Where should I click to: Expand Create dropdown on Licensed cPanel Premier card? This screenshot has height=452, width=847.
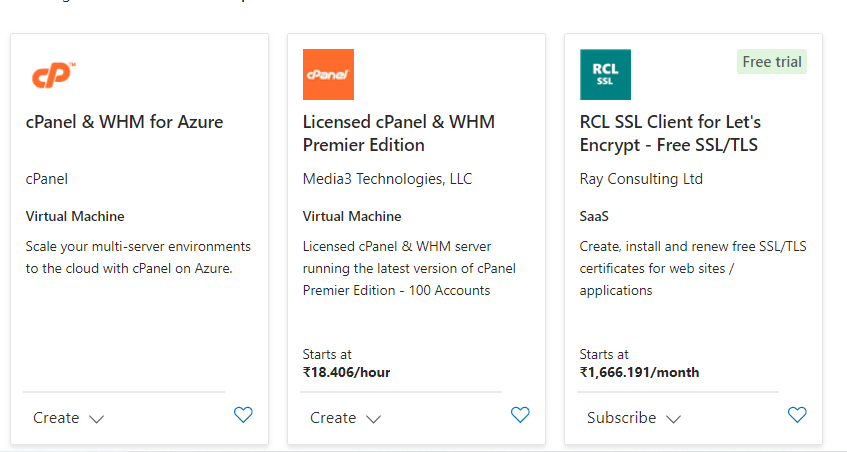tap(345, 418)
